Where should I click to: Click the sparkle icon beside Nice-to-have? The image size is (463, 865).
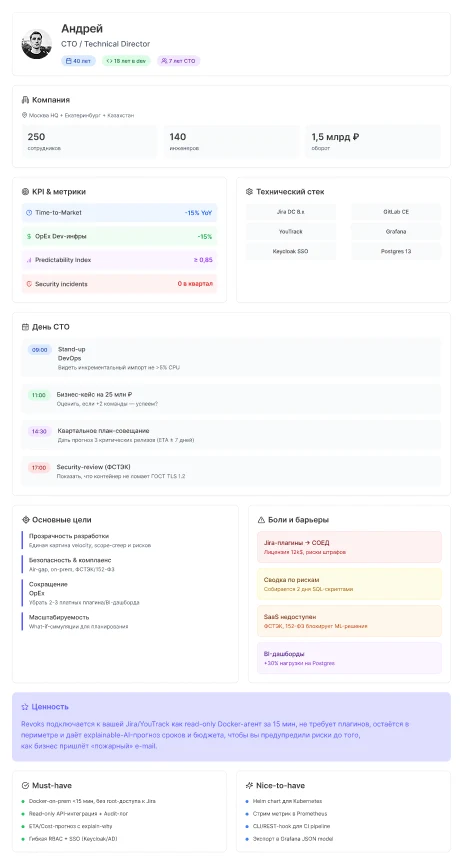249,786
